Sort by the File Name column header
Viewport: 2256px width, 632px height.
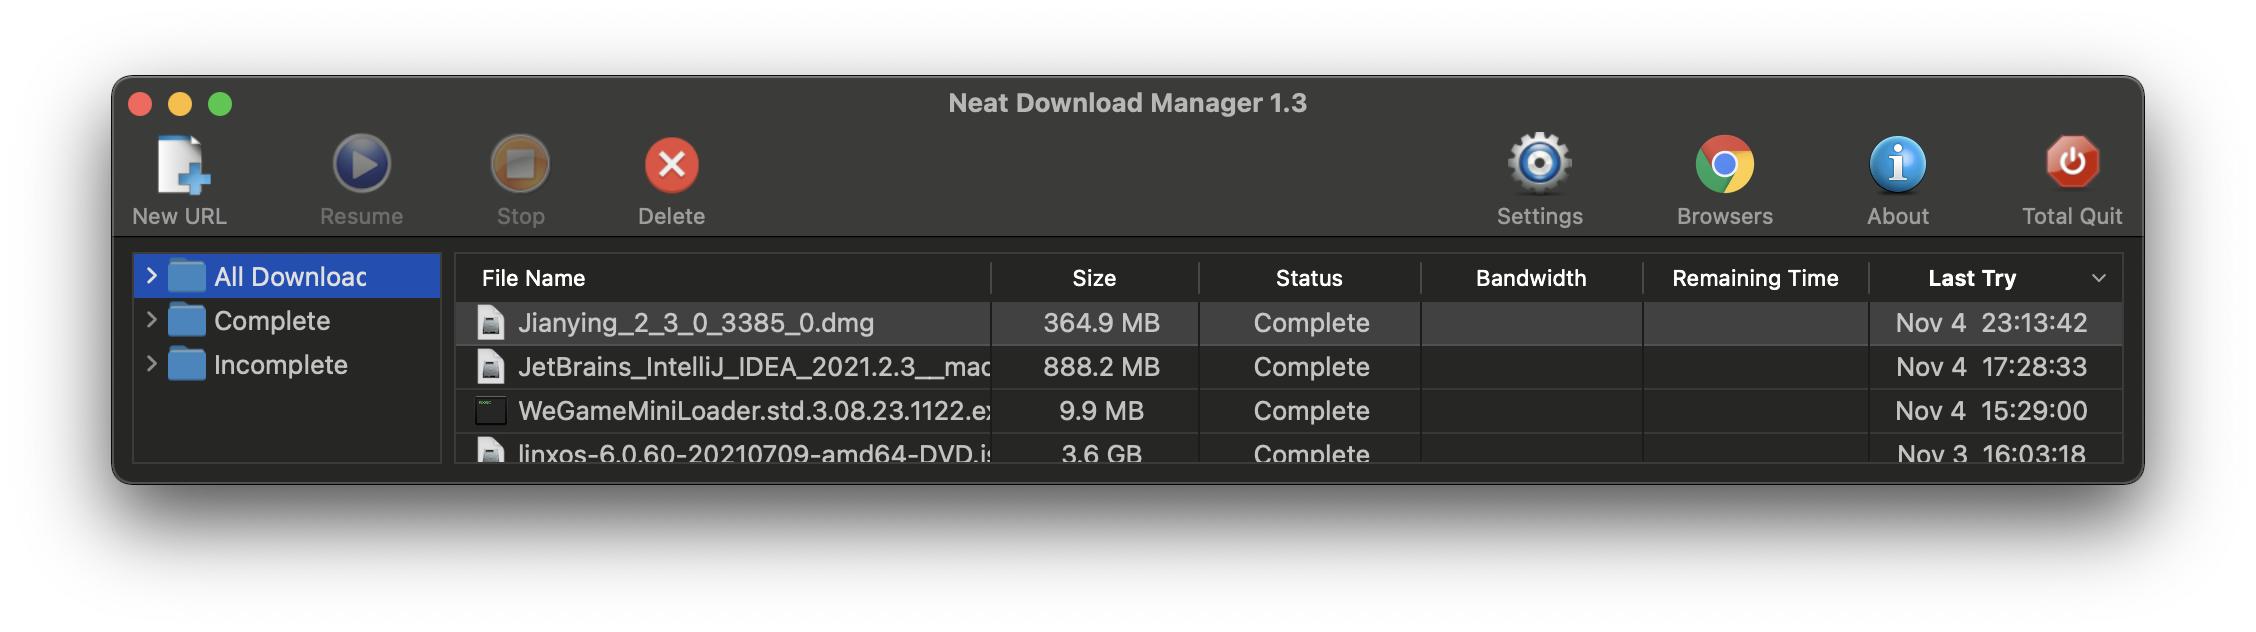pos(533,278)
